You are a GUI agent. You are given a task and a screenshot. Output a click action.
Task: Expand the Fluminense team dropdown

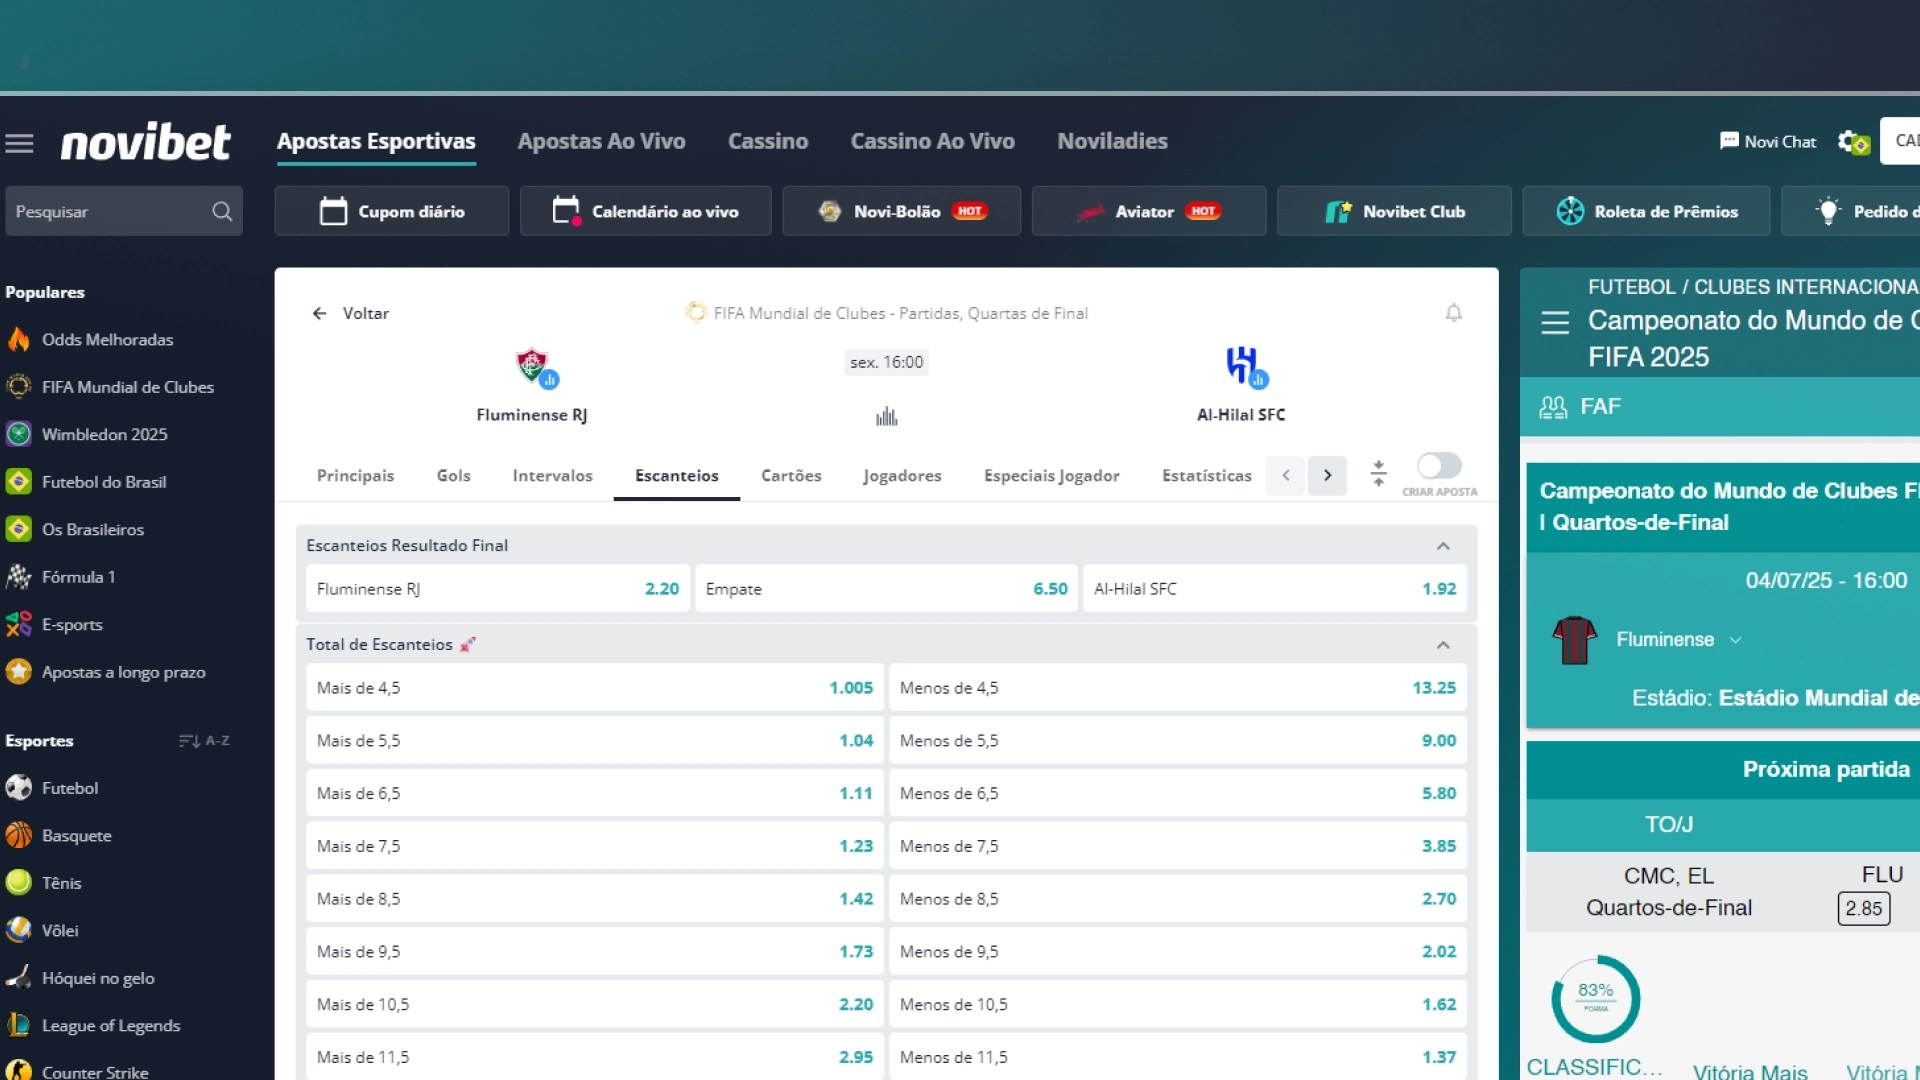1735,640
